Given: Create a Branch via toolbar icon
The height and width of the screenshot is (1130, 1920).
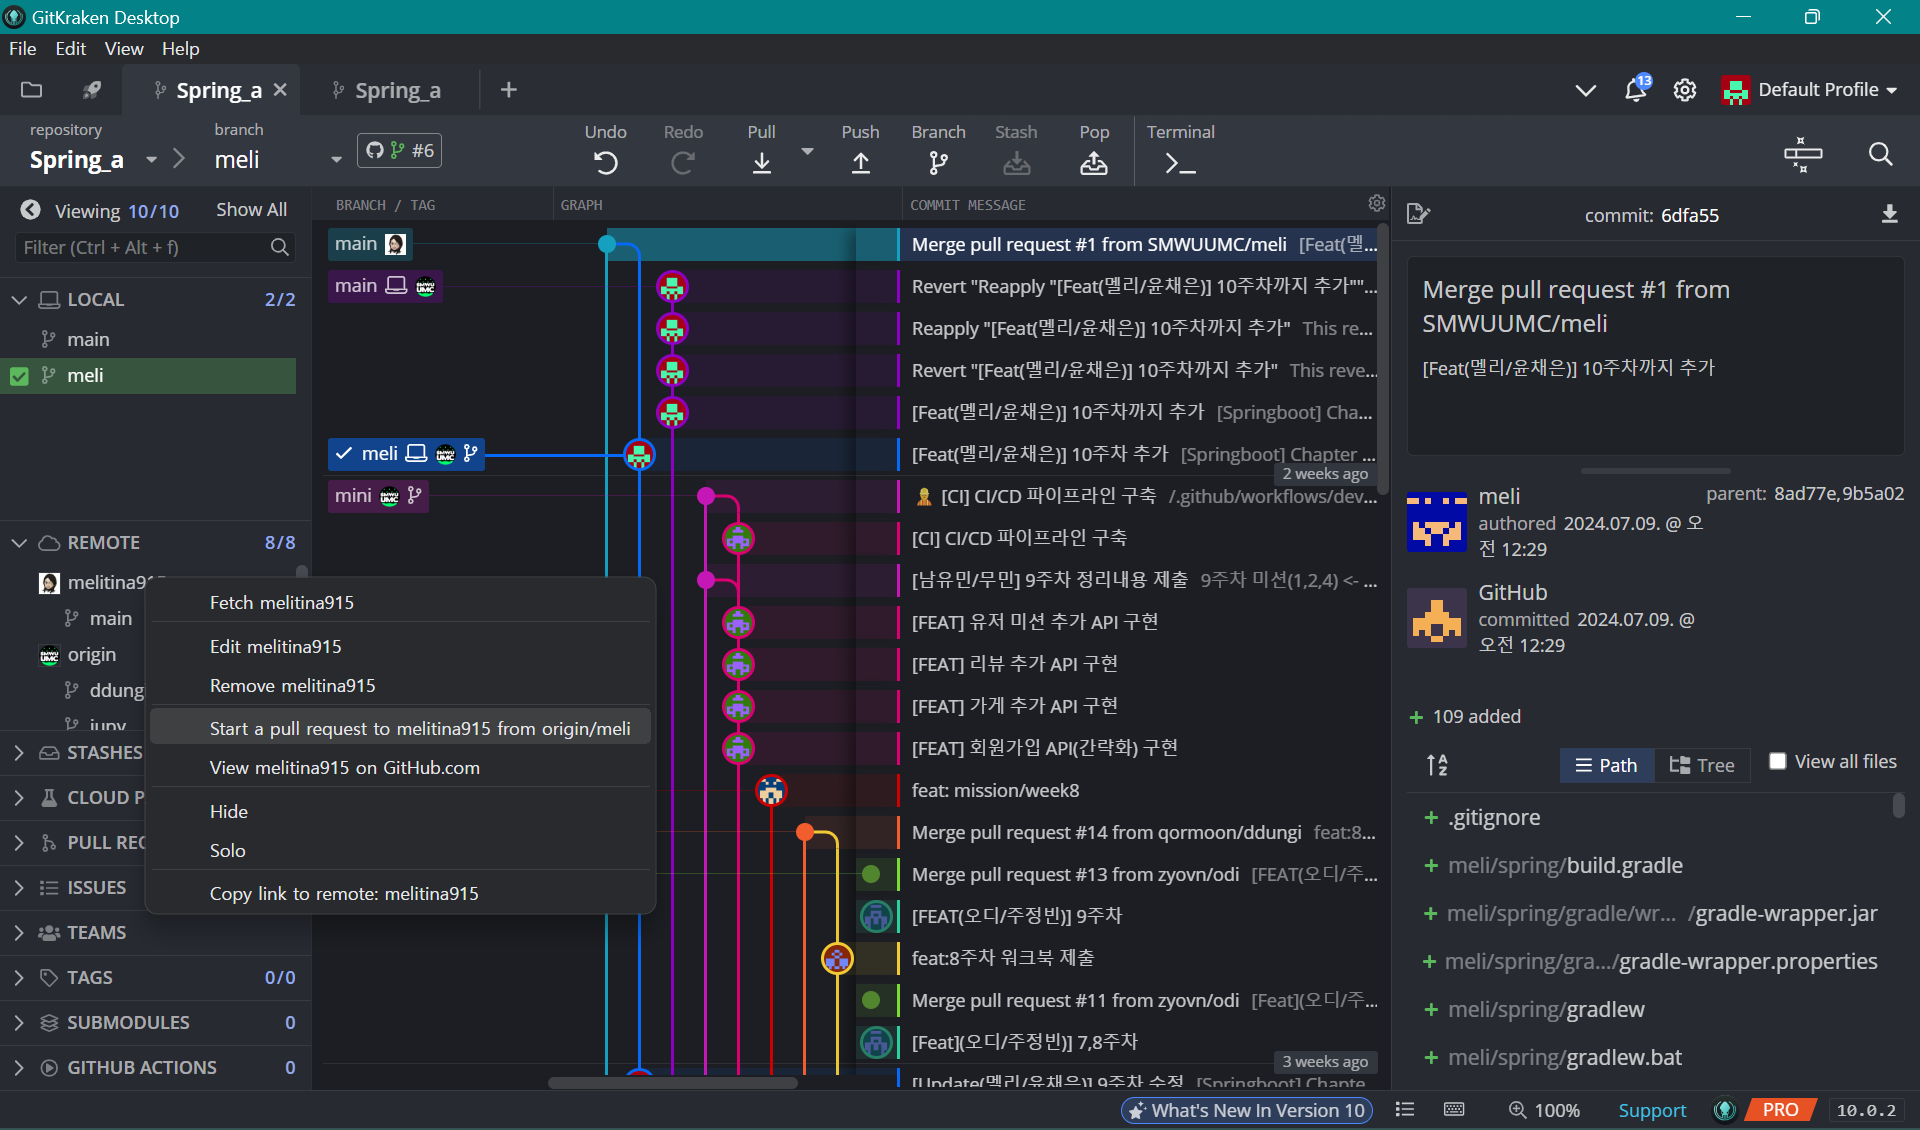Looking at the screenshot, I should point(937,162).
